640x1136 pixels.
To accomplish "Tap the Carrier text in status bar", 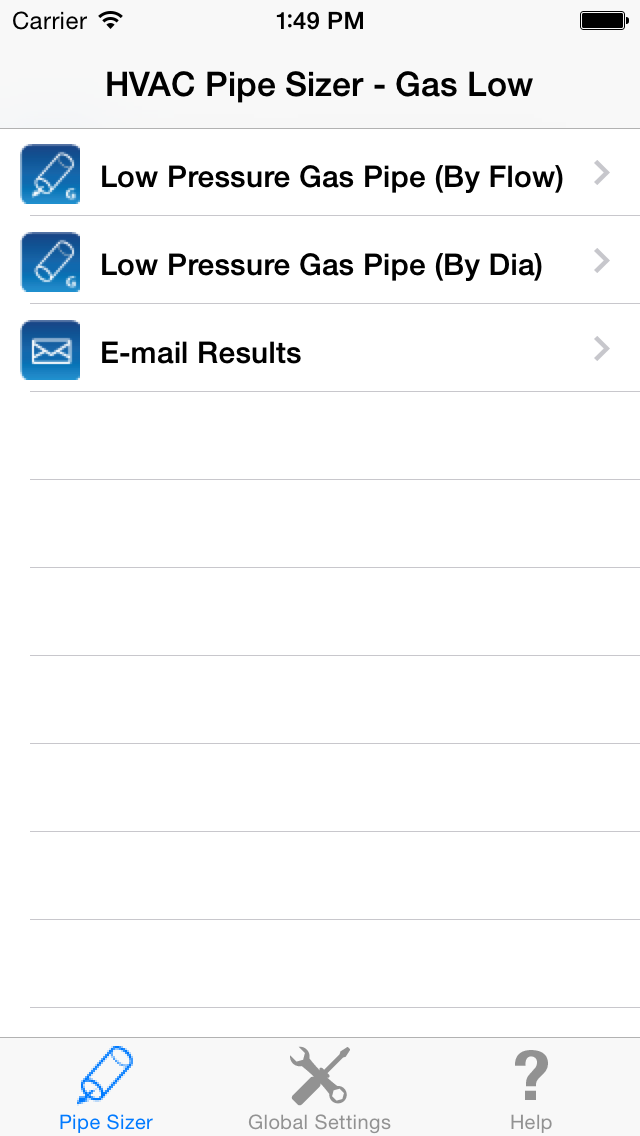I will tap(49, 21).
